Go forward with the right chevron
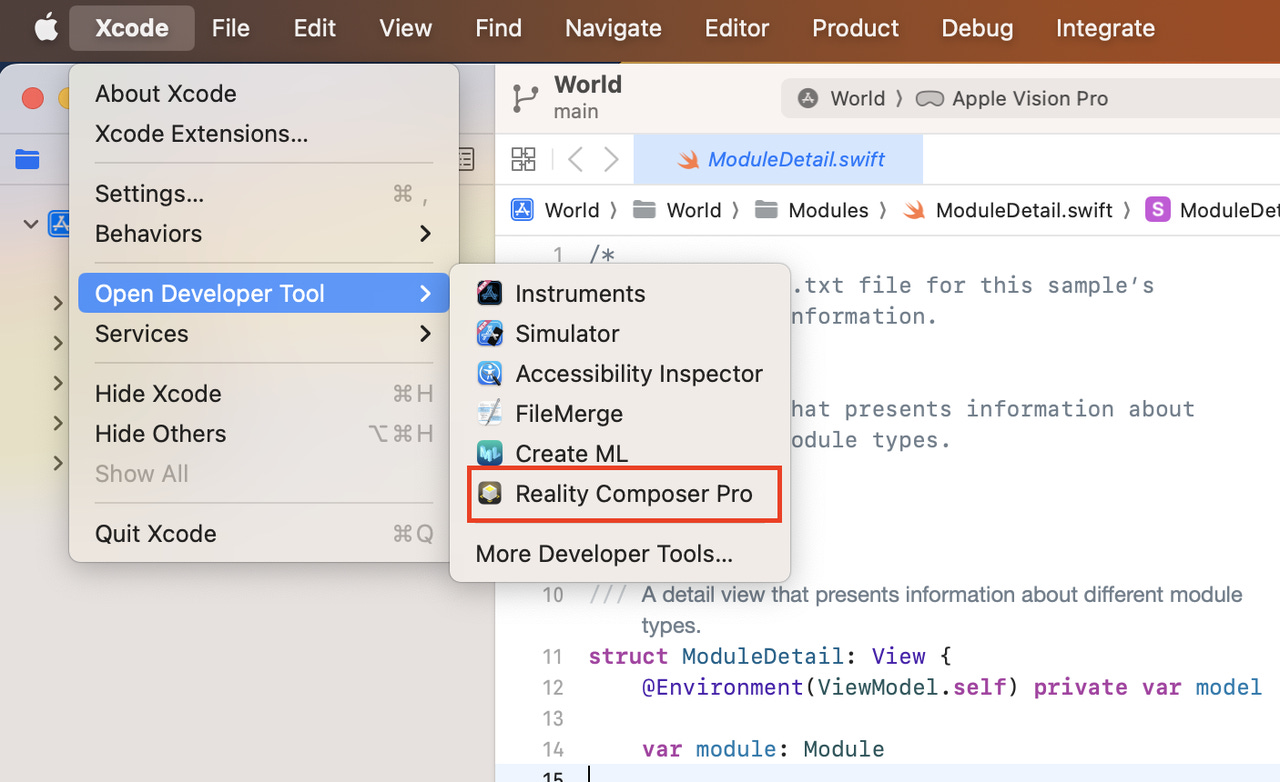The height and width of the screenshot is (782, 1280). click(611, 159)
